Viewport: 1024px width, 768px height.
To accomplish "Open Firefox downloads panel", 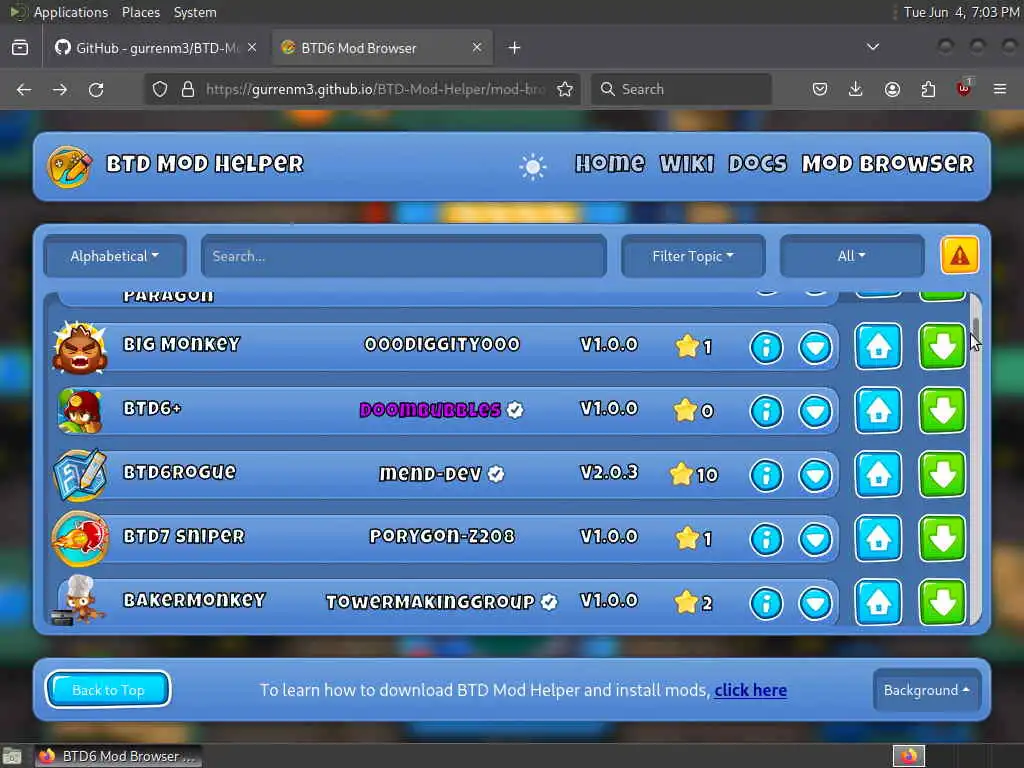I will (856, 89).
